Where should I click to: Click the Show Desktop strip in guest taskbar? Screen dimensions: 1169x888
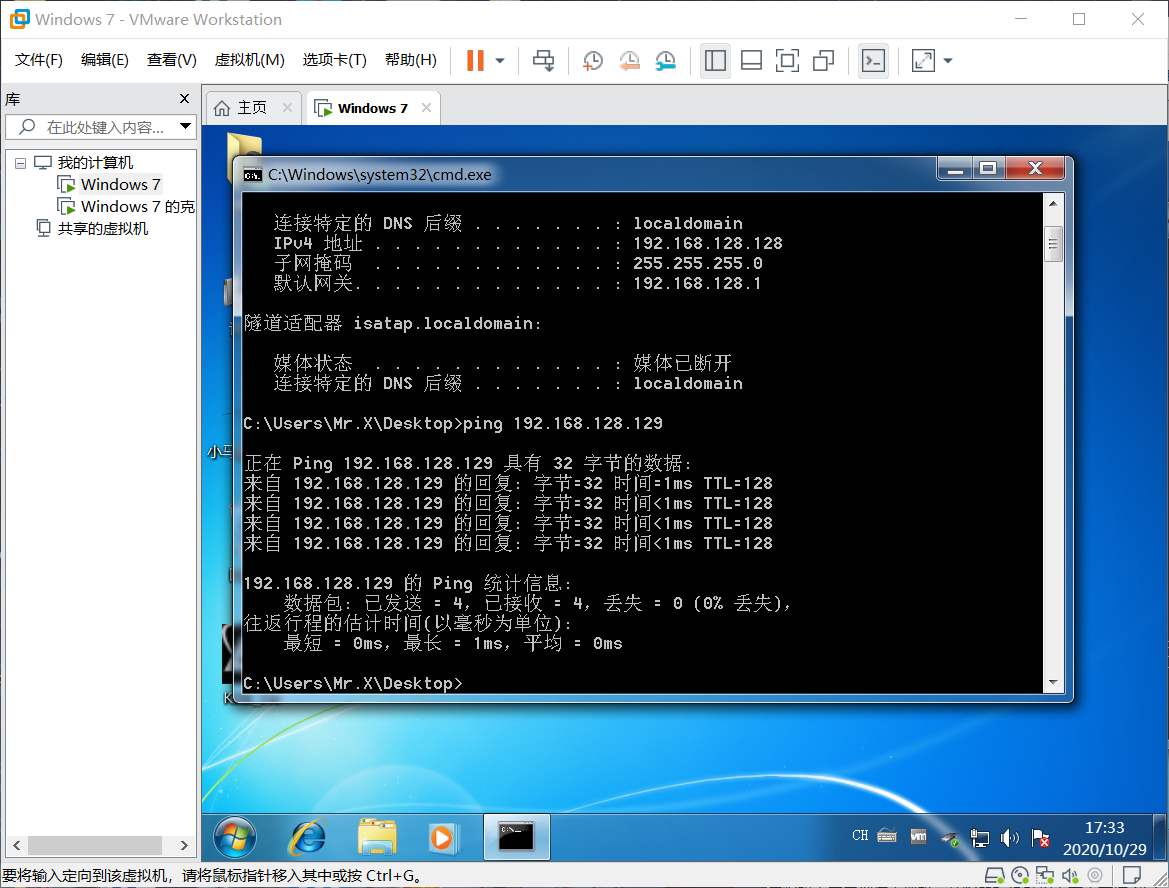[x=1160, y=837]
